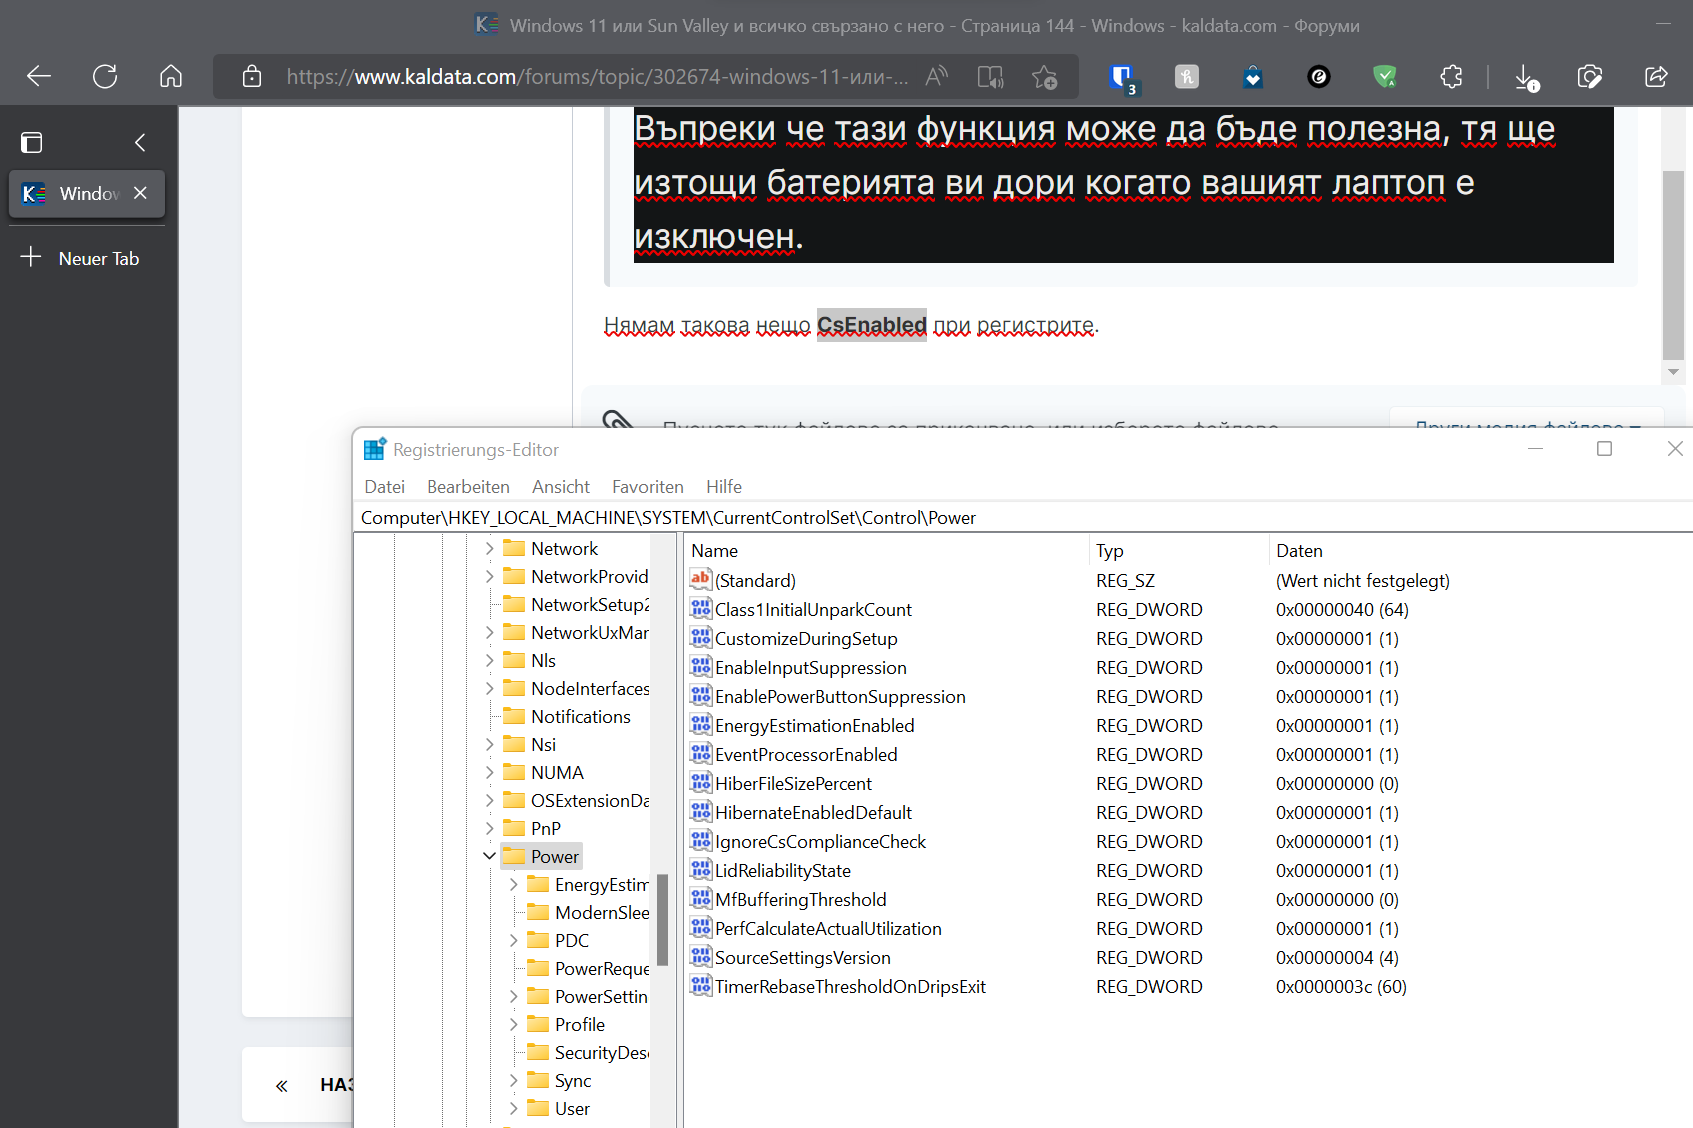Select the LidReliabilityState value icon
This screenshot has height=1128, width=1693.
[700, 869]
